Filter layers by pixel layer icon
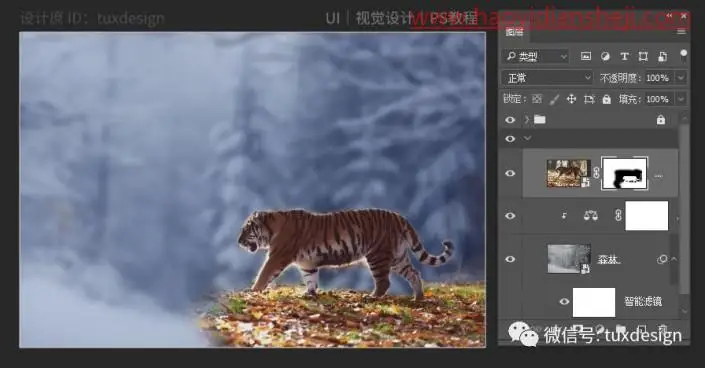 [585, 56]
